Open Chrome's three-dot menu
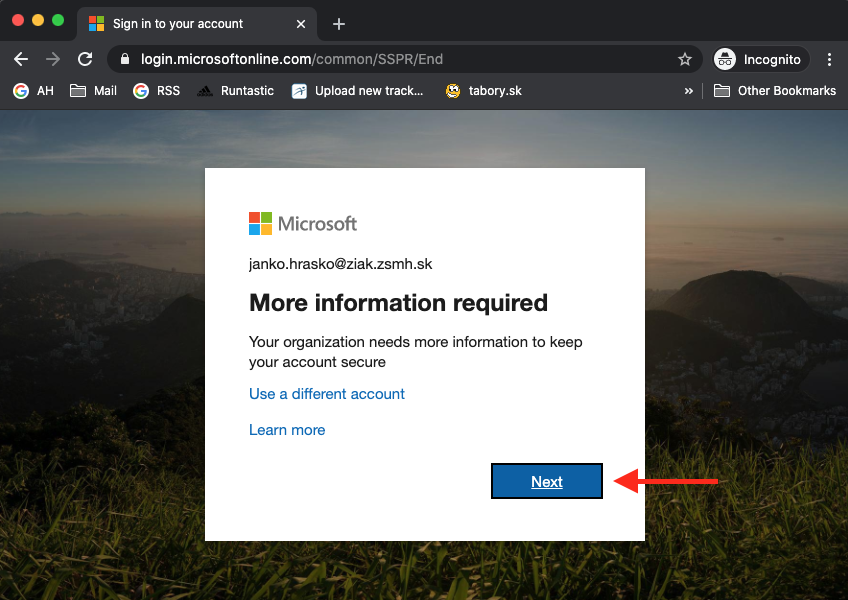 [829, 59]
